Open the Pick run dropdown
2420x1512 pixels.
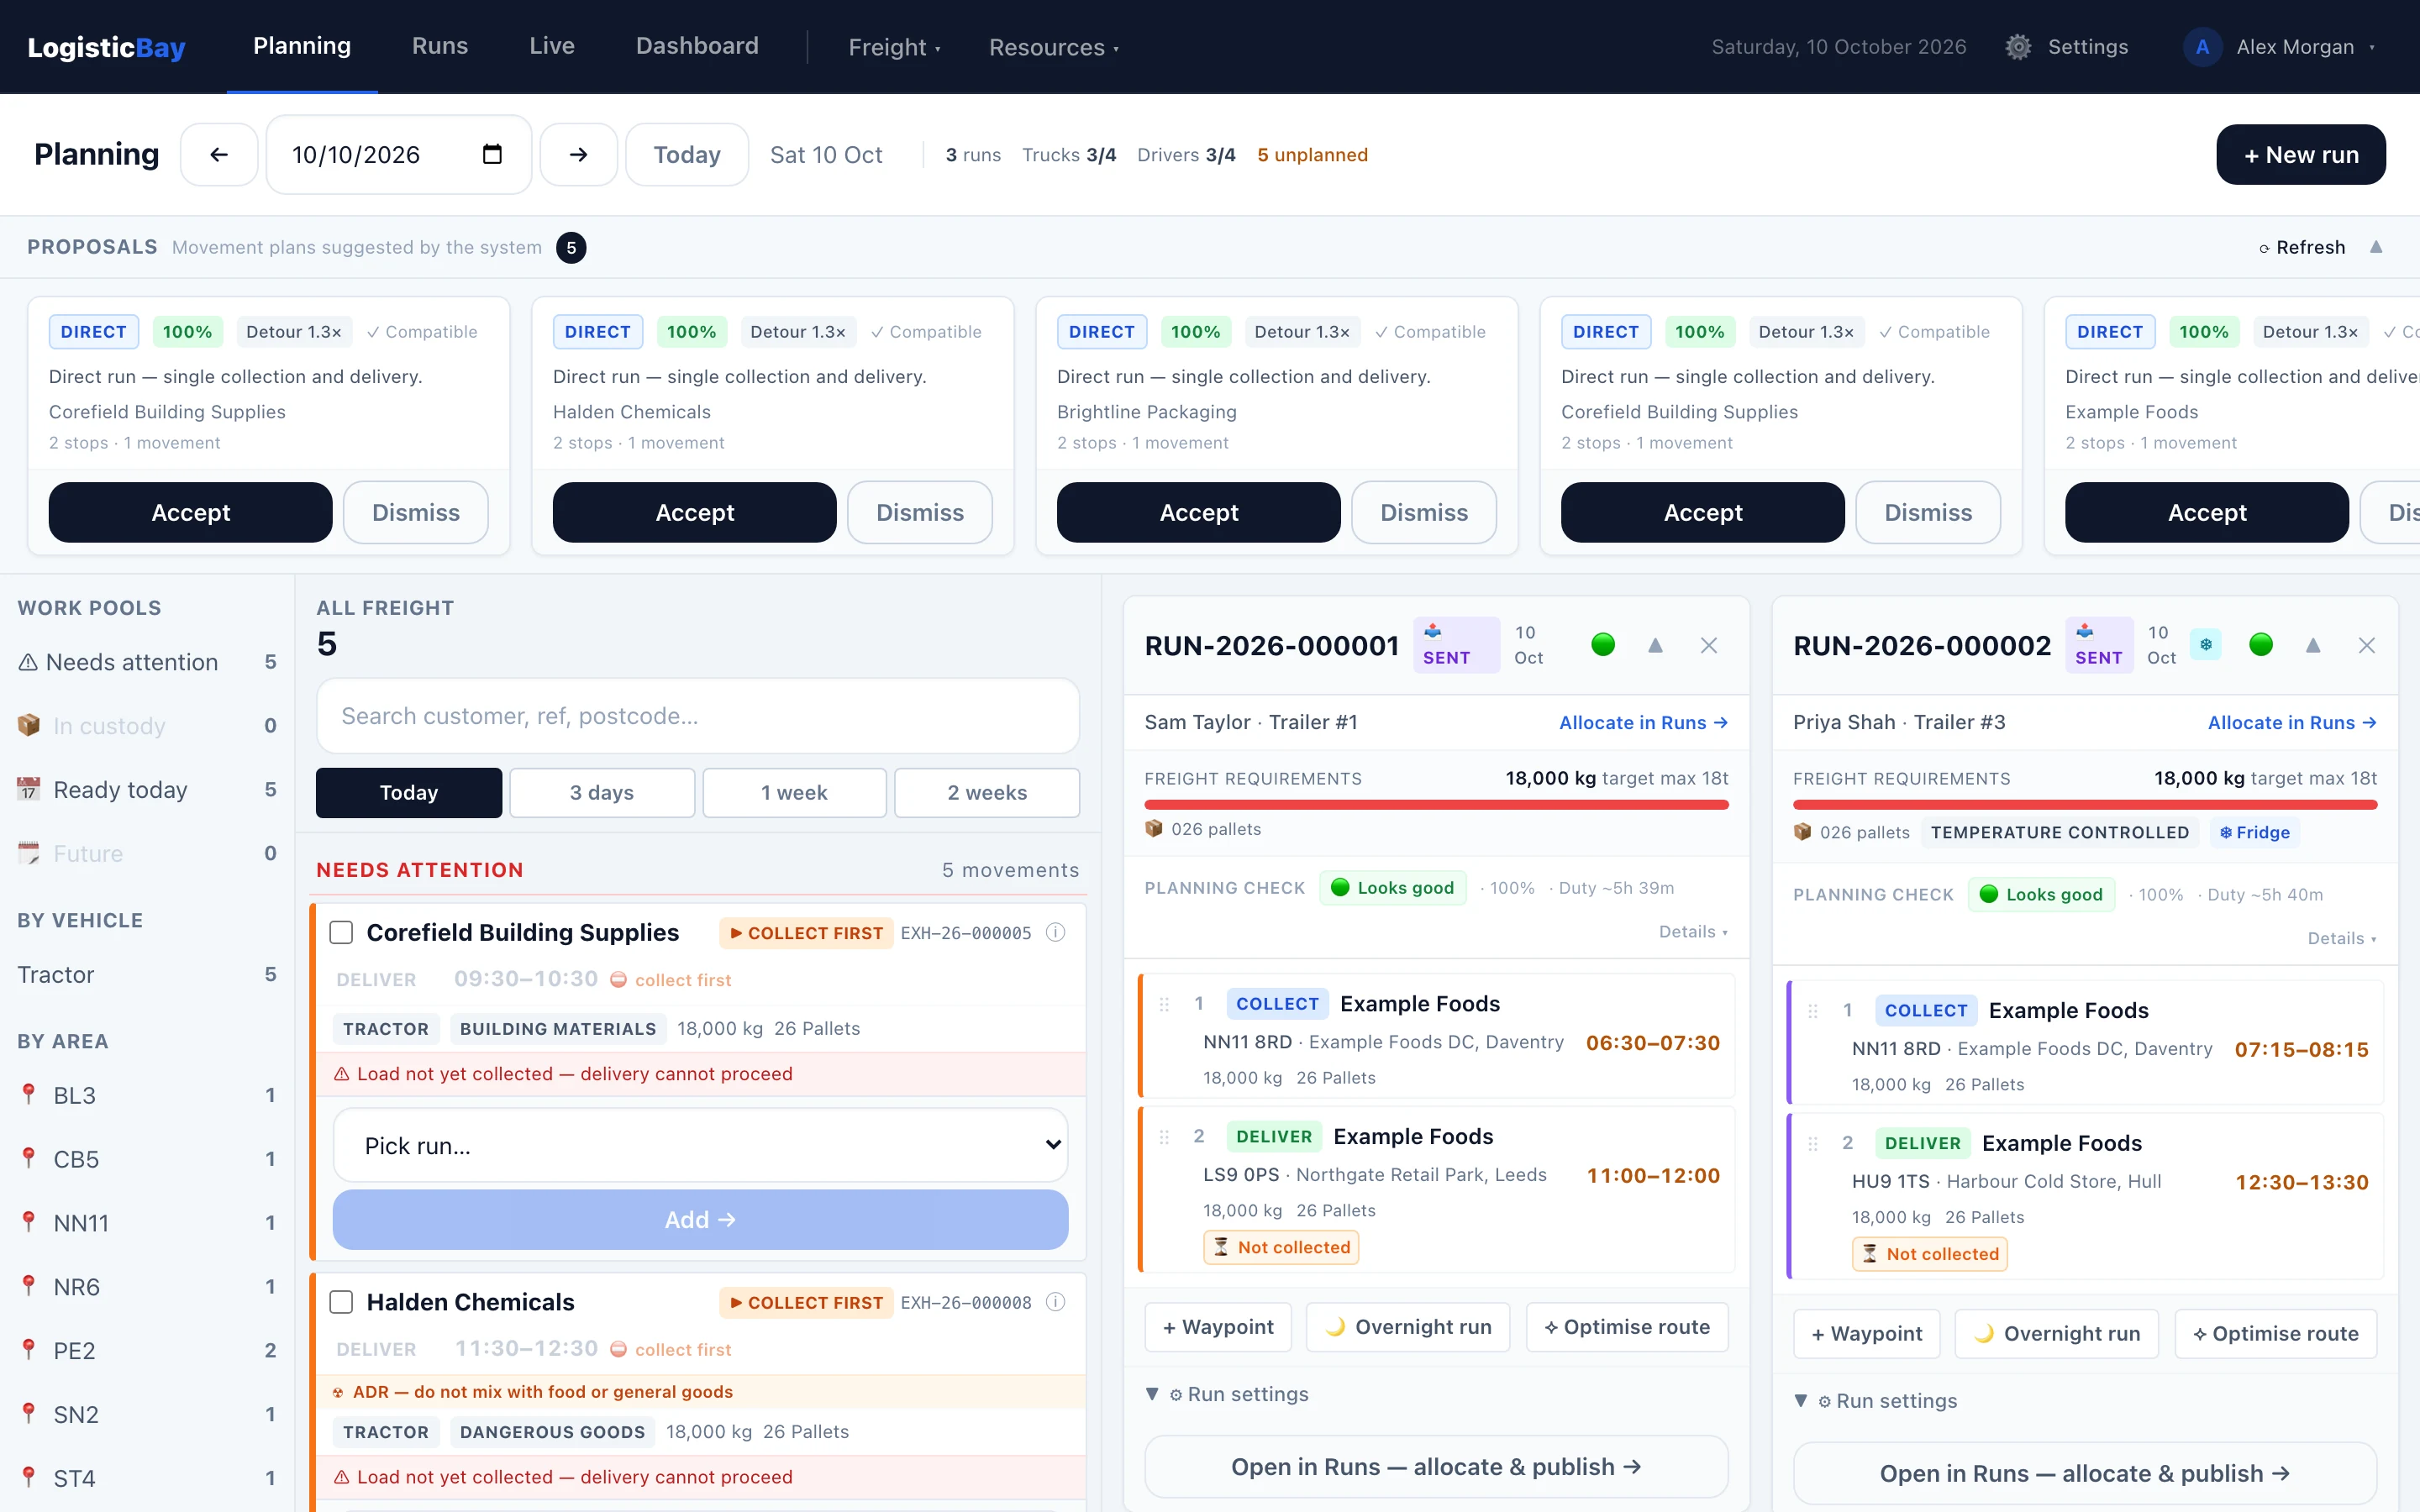700,1145
